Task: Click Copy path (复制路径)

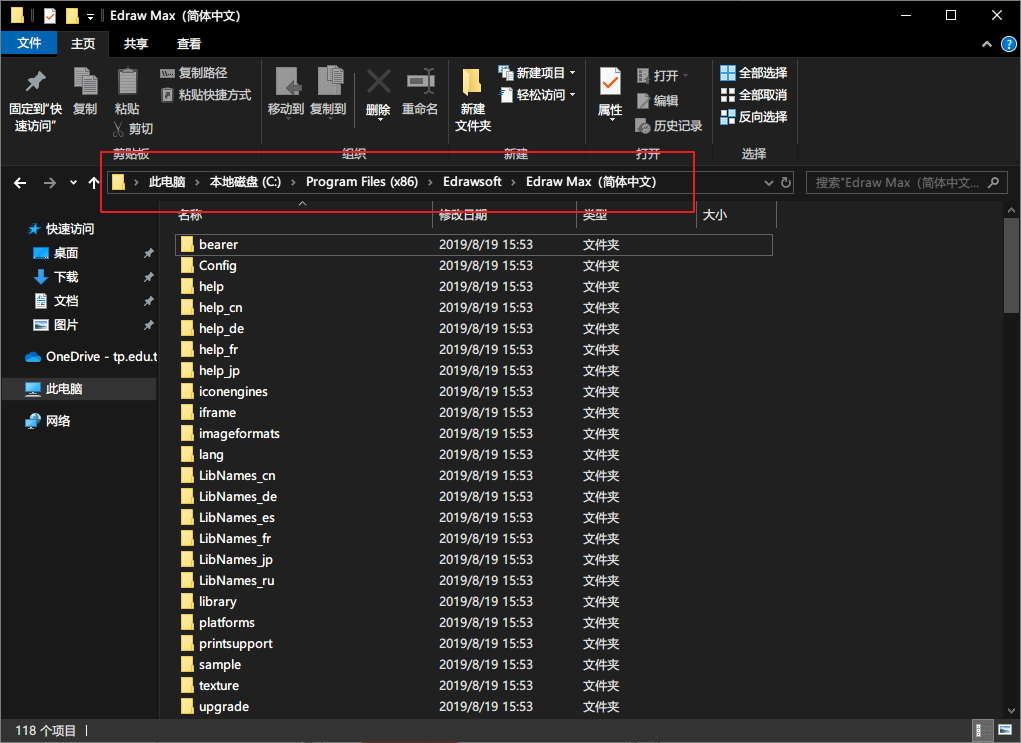Action: click(194, 73)
